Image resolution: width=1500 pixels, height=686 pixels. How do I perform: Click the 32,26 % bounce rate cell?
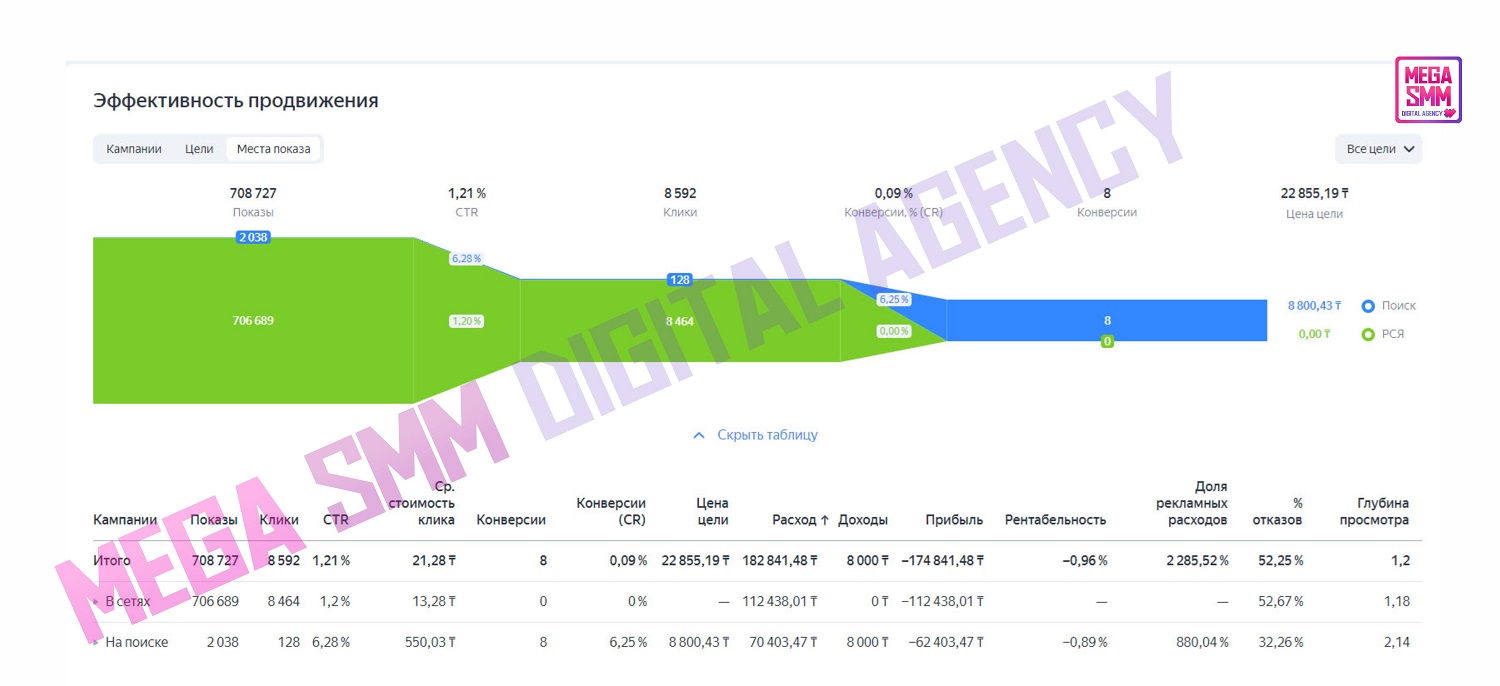(x=1280, y=642)
